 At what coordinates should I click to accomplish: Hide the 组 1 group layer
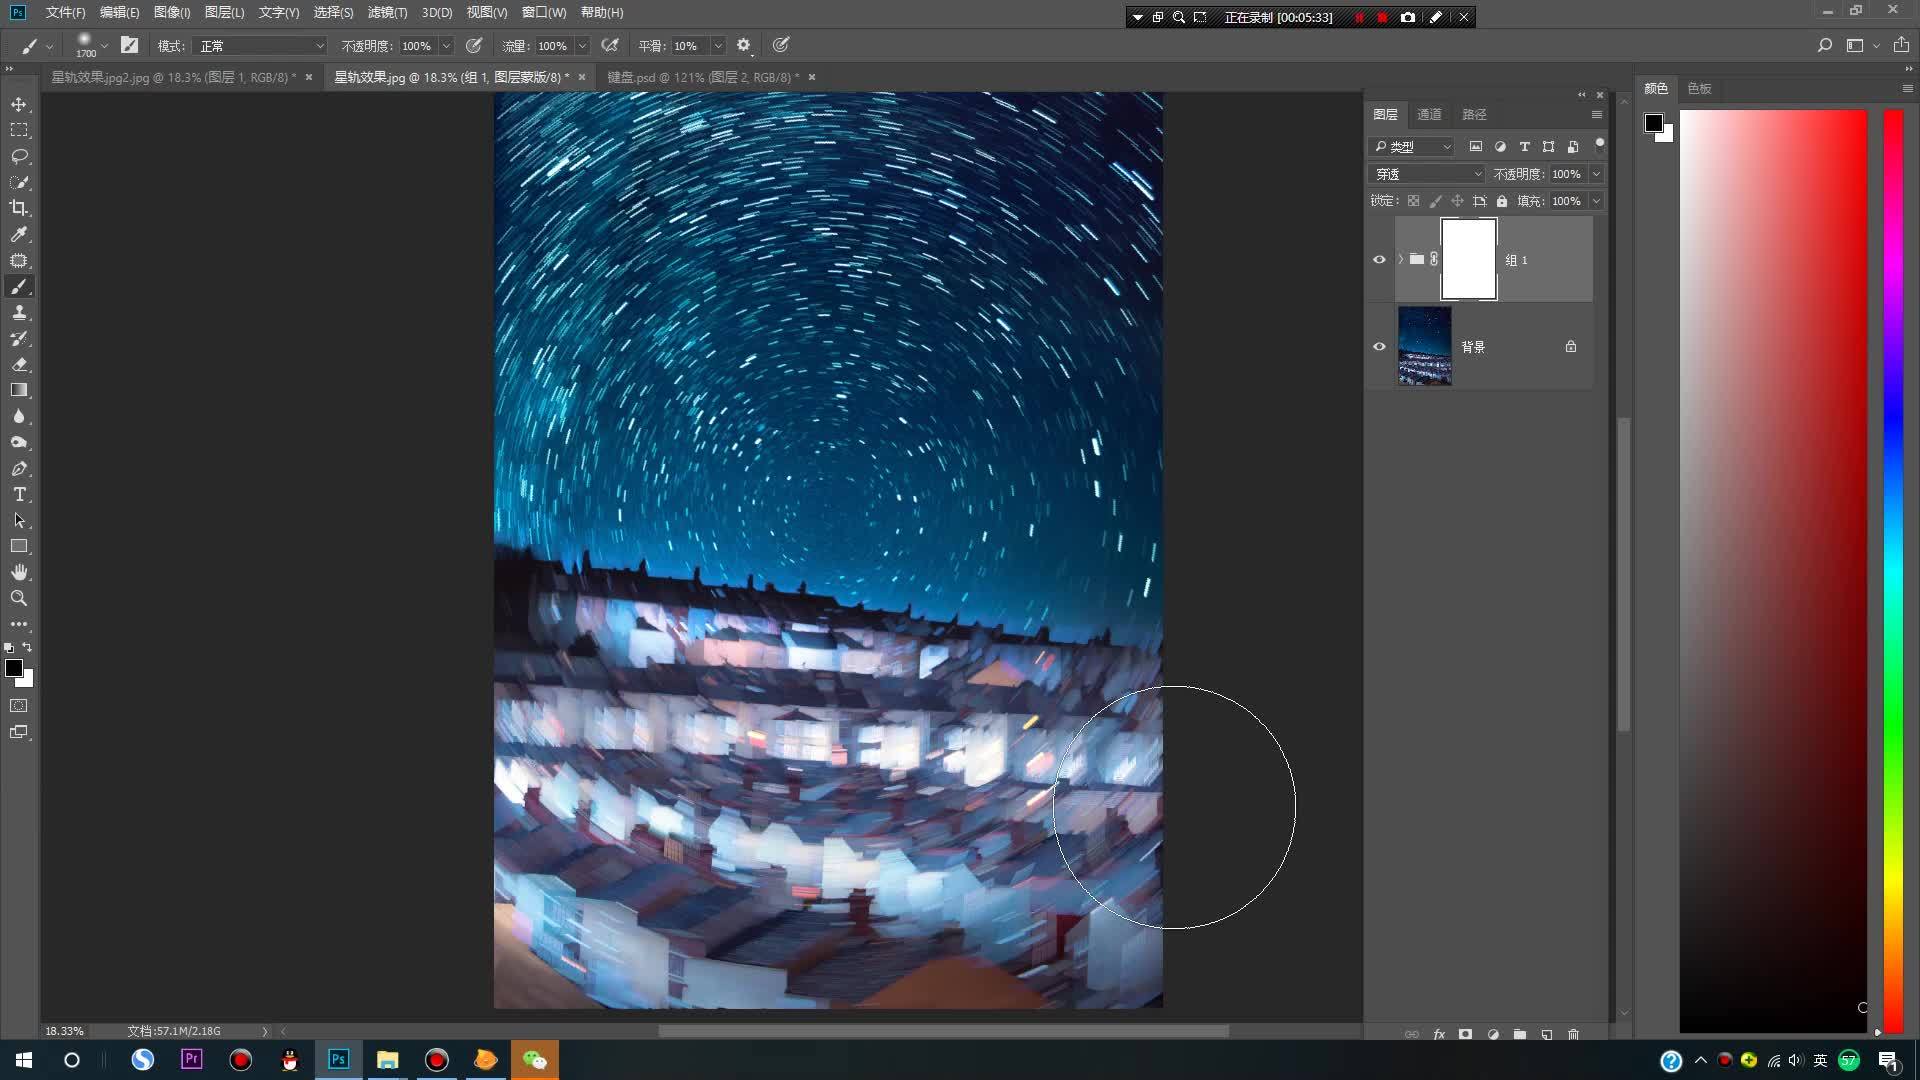coord(1379,259)
